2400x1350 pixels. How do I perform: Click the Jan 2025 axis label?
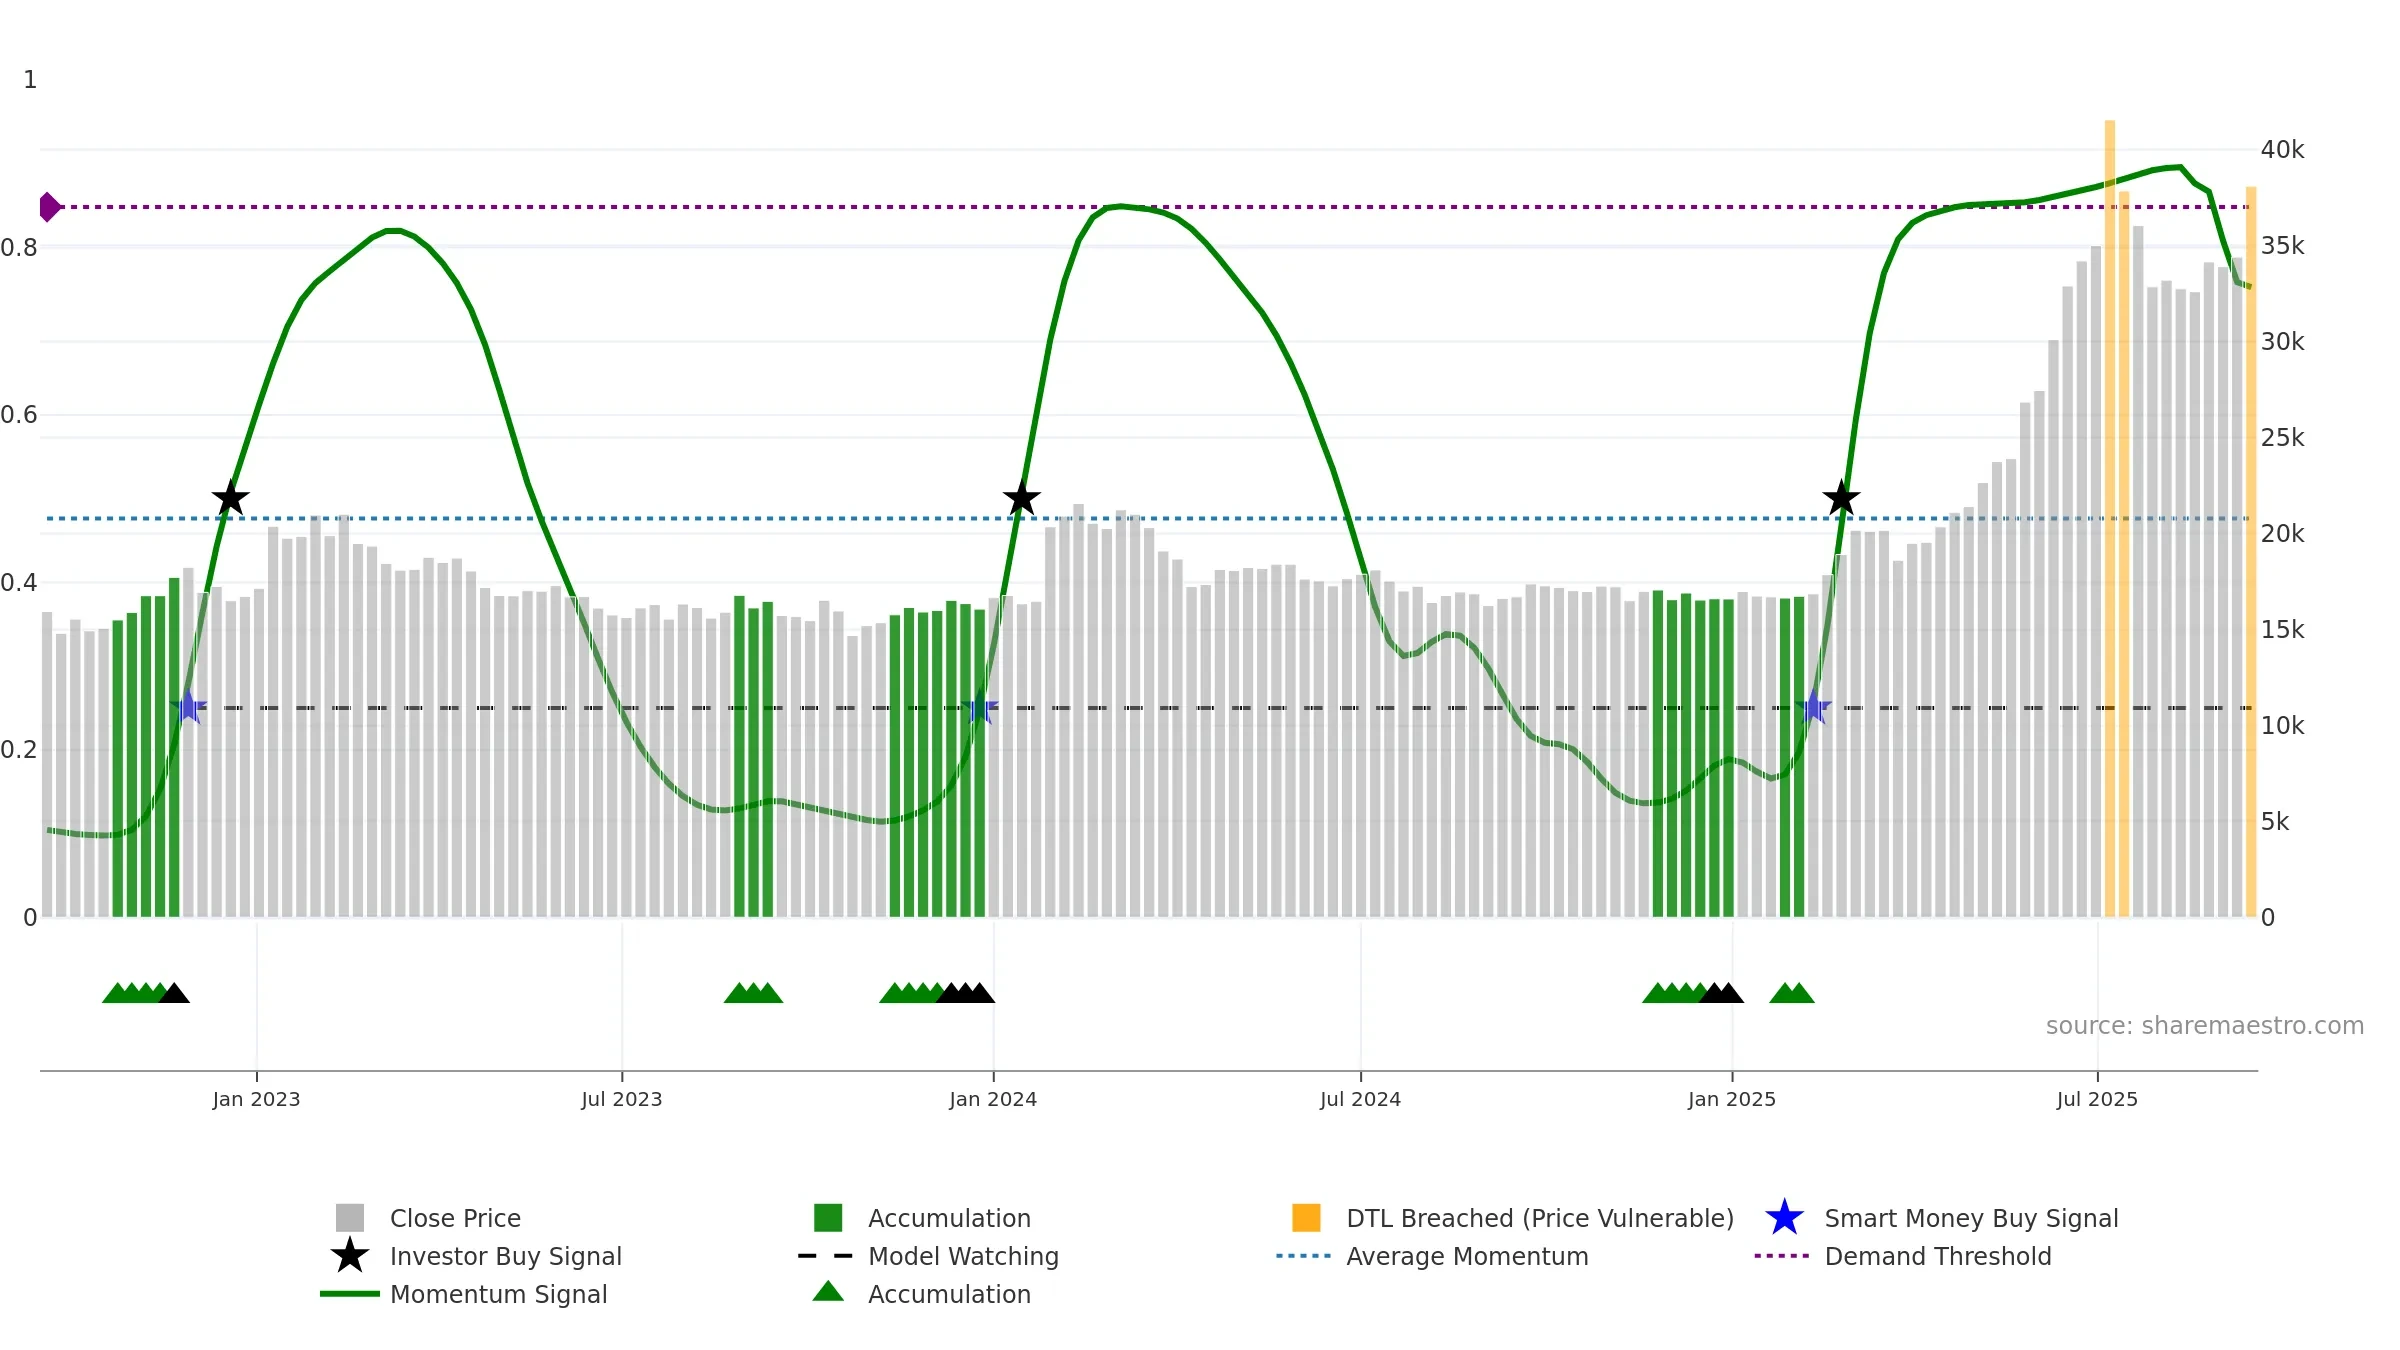(x=1732, y=1100)
